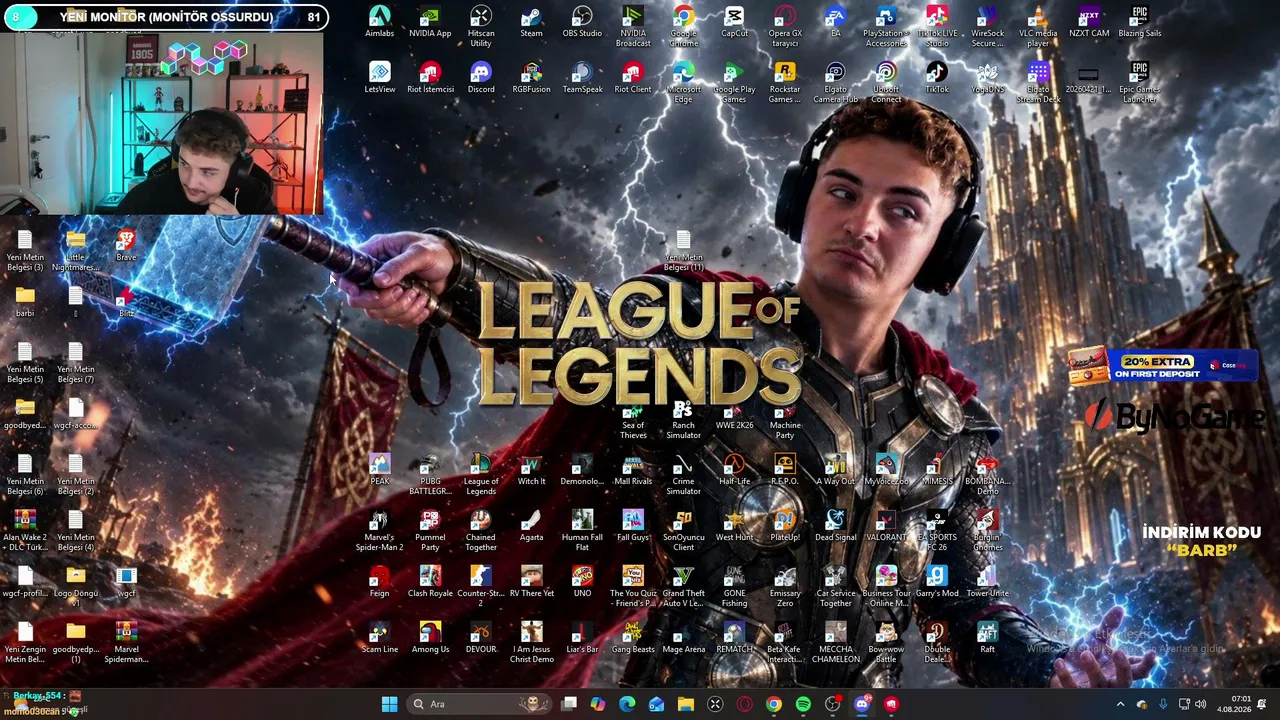
Task: Click the Discord desktop shortcut
Action: click(481, 78)
